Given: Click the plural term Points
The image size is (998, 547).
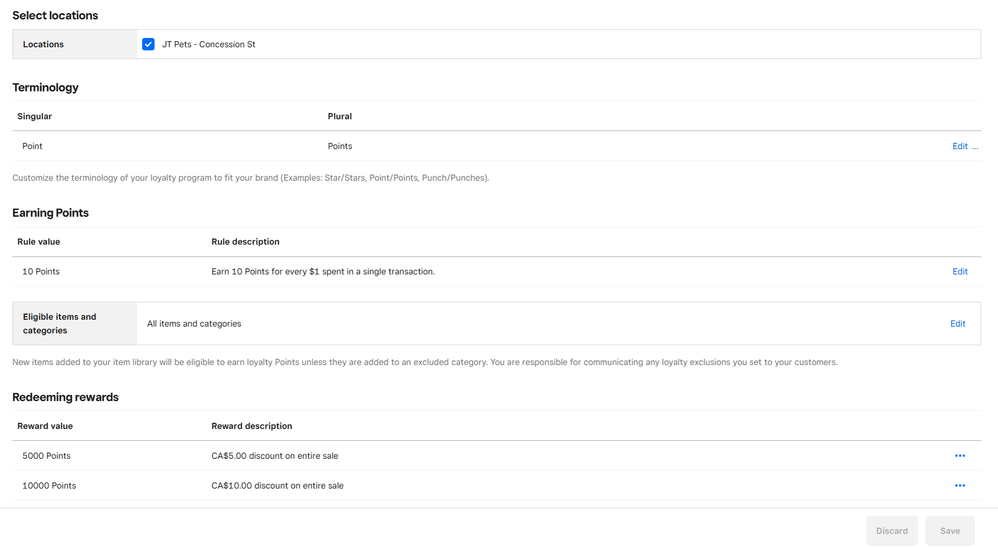Looking at the screenshot, I should point(340,146).
